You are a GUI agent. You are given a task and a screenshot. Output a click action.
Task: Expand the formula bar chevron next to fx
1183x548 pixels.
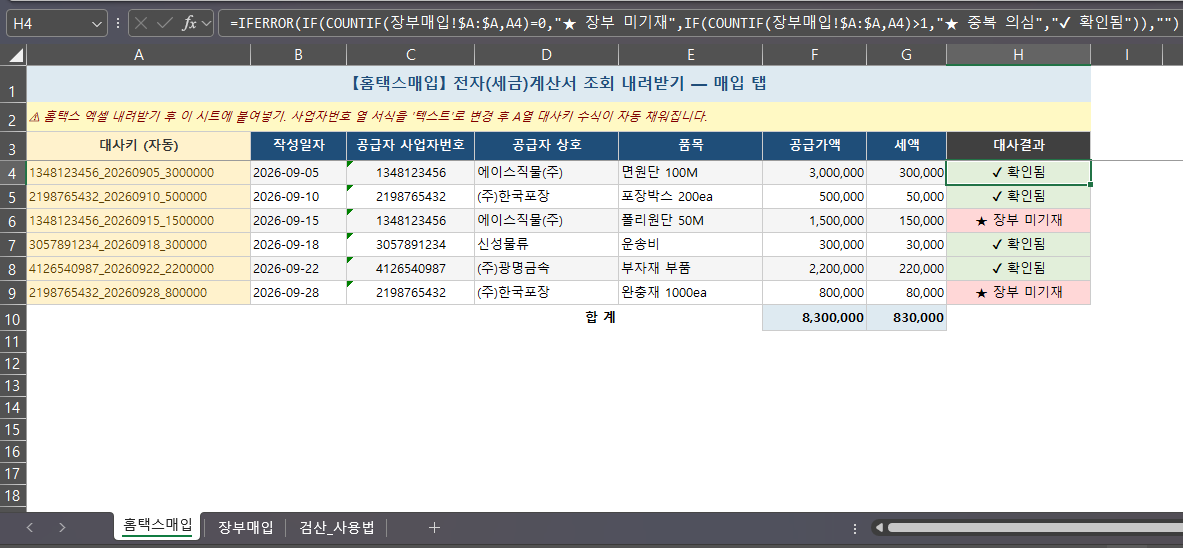[x=206, y=23]
